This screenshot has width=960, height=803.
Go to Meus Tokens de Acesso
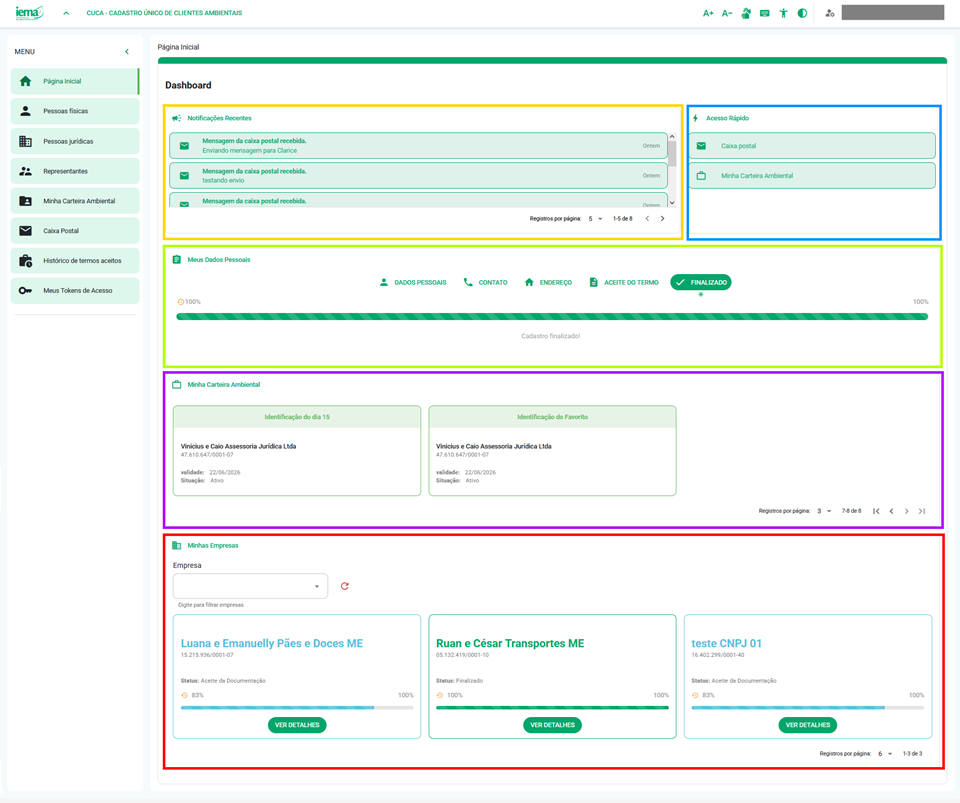pyautogui.click(x=74, y=291)
